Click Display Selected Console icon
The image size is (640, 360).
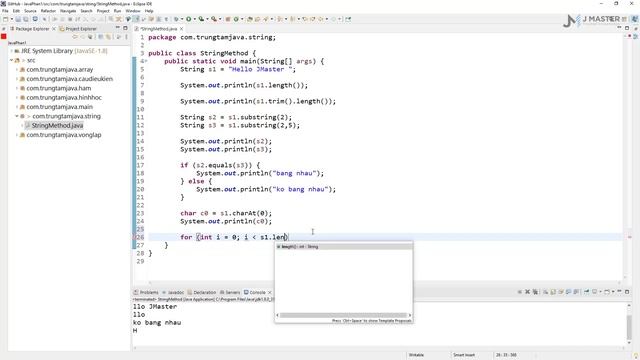click(595, 292)
